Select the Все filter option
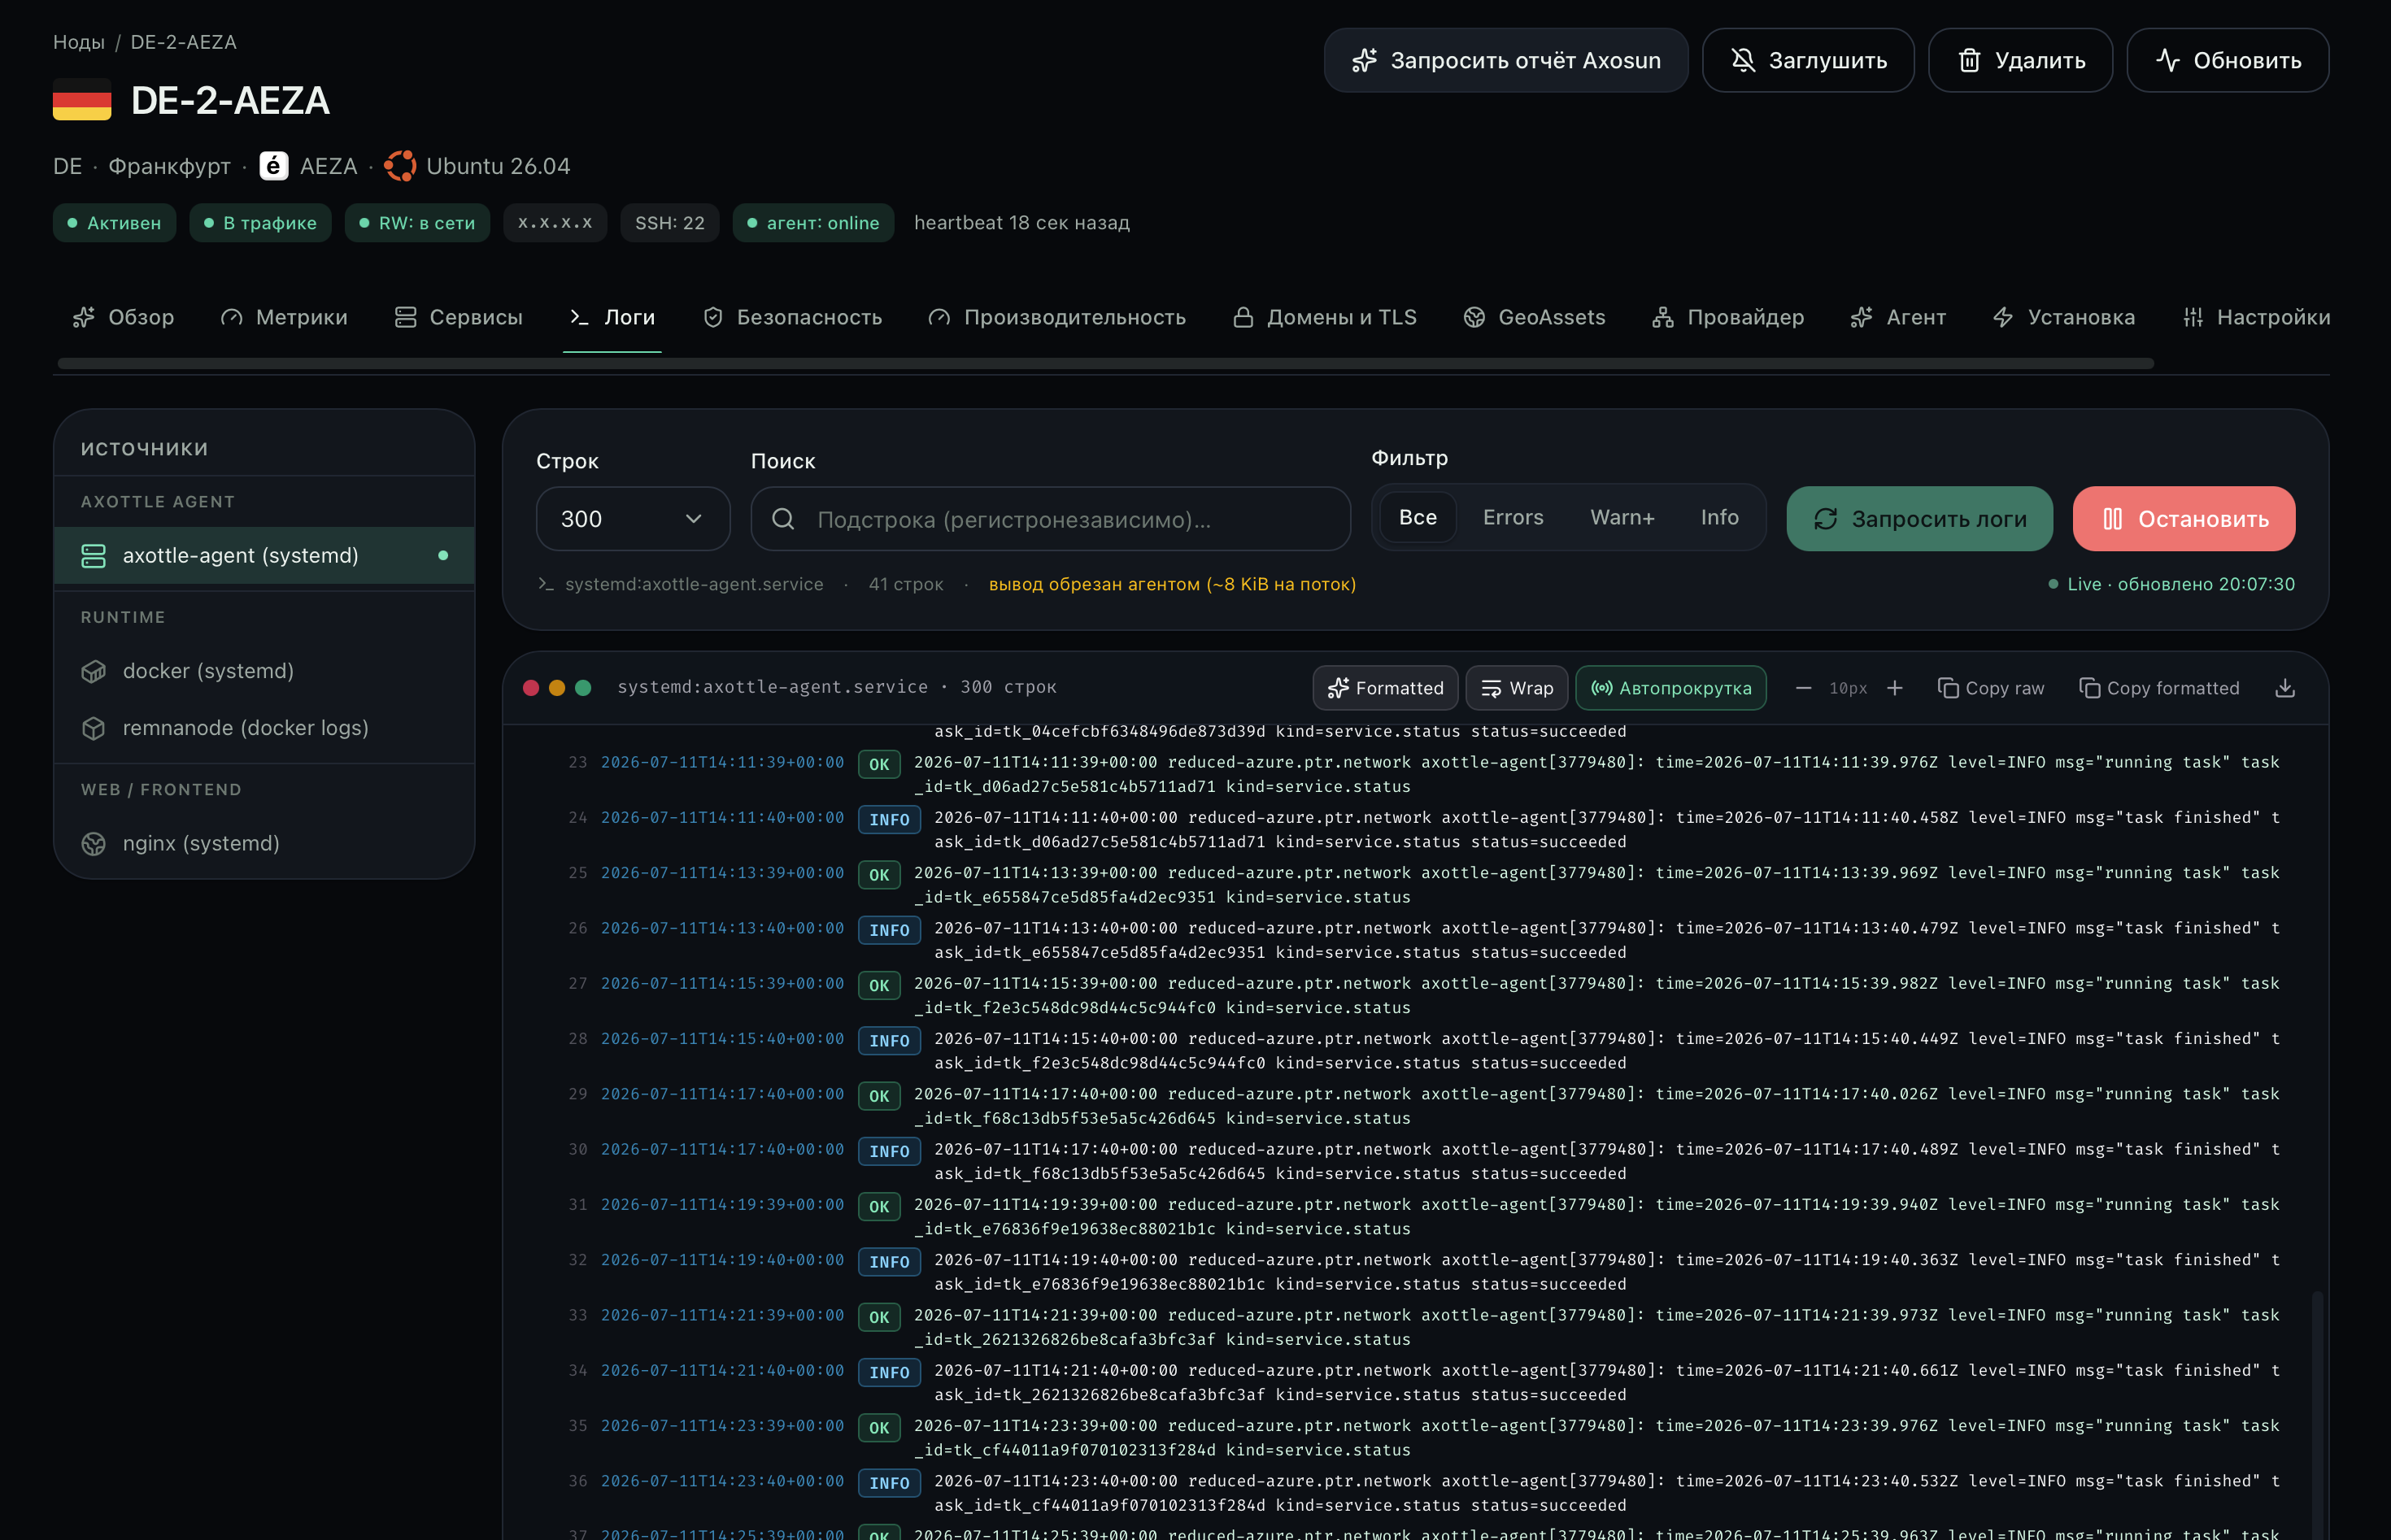Viewport: 2391px width, 1540px height. pos(1417,517)
